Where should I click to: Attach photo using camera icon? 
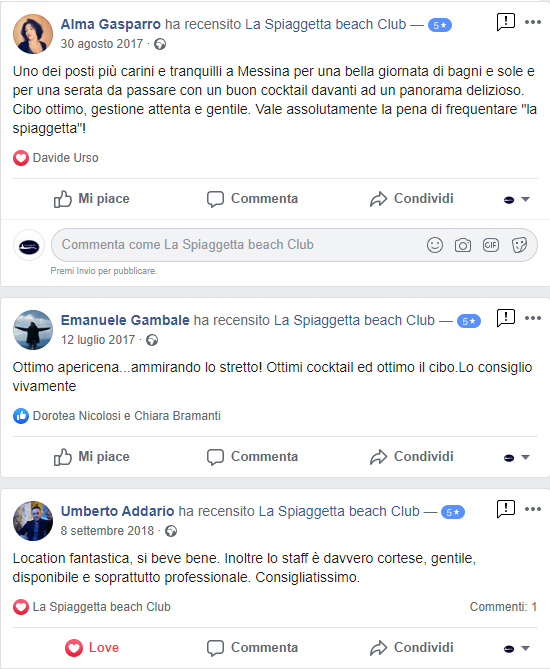click(463, 245)
